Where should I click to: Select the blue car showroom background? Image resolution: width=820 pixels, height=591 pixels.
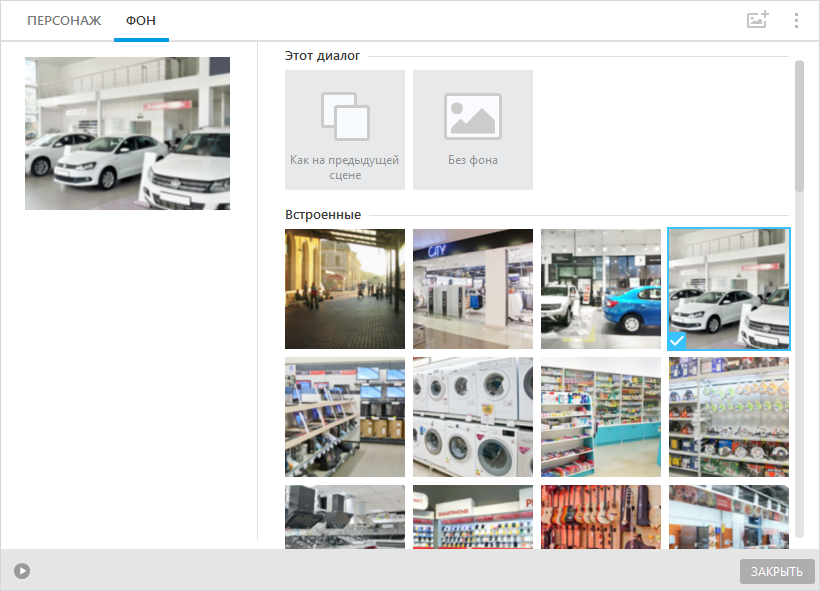pos(601,289)
